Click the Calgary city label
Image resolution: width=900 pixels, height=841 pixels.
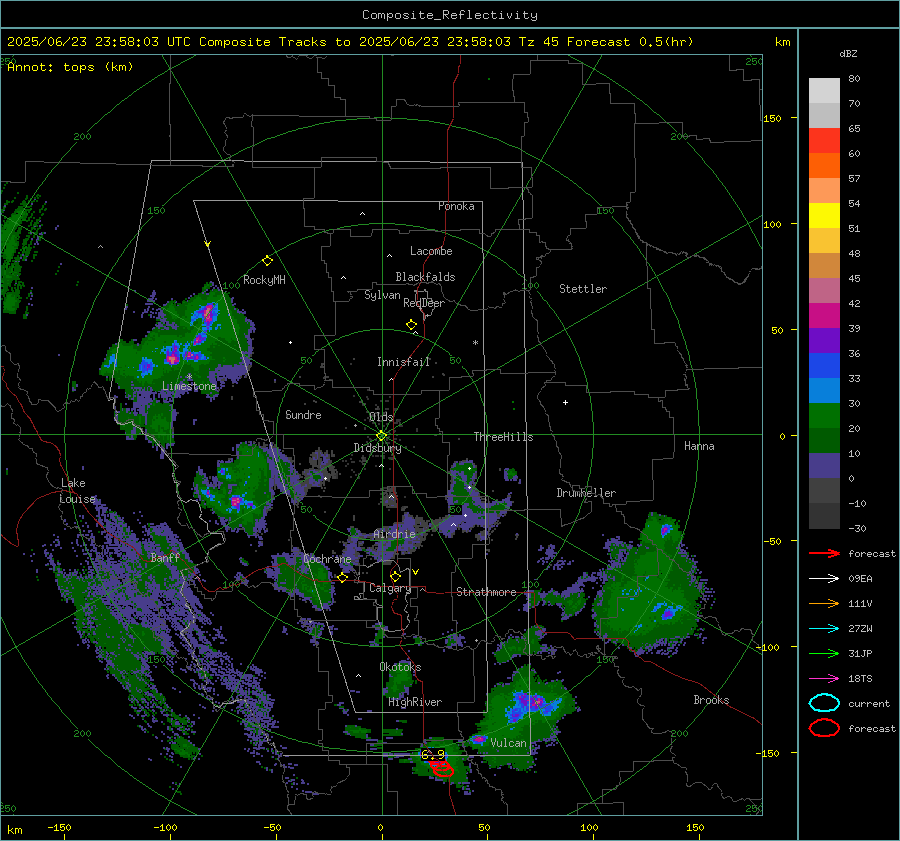click(390, 588)
